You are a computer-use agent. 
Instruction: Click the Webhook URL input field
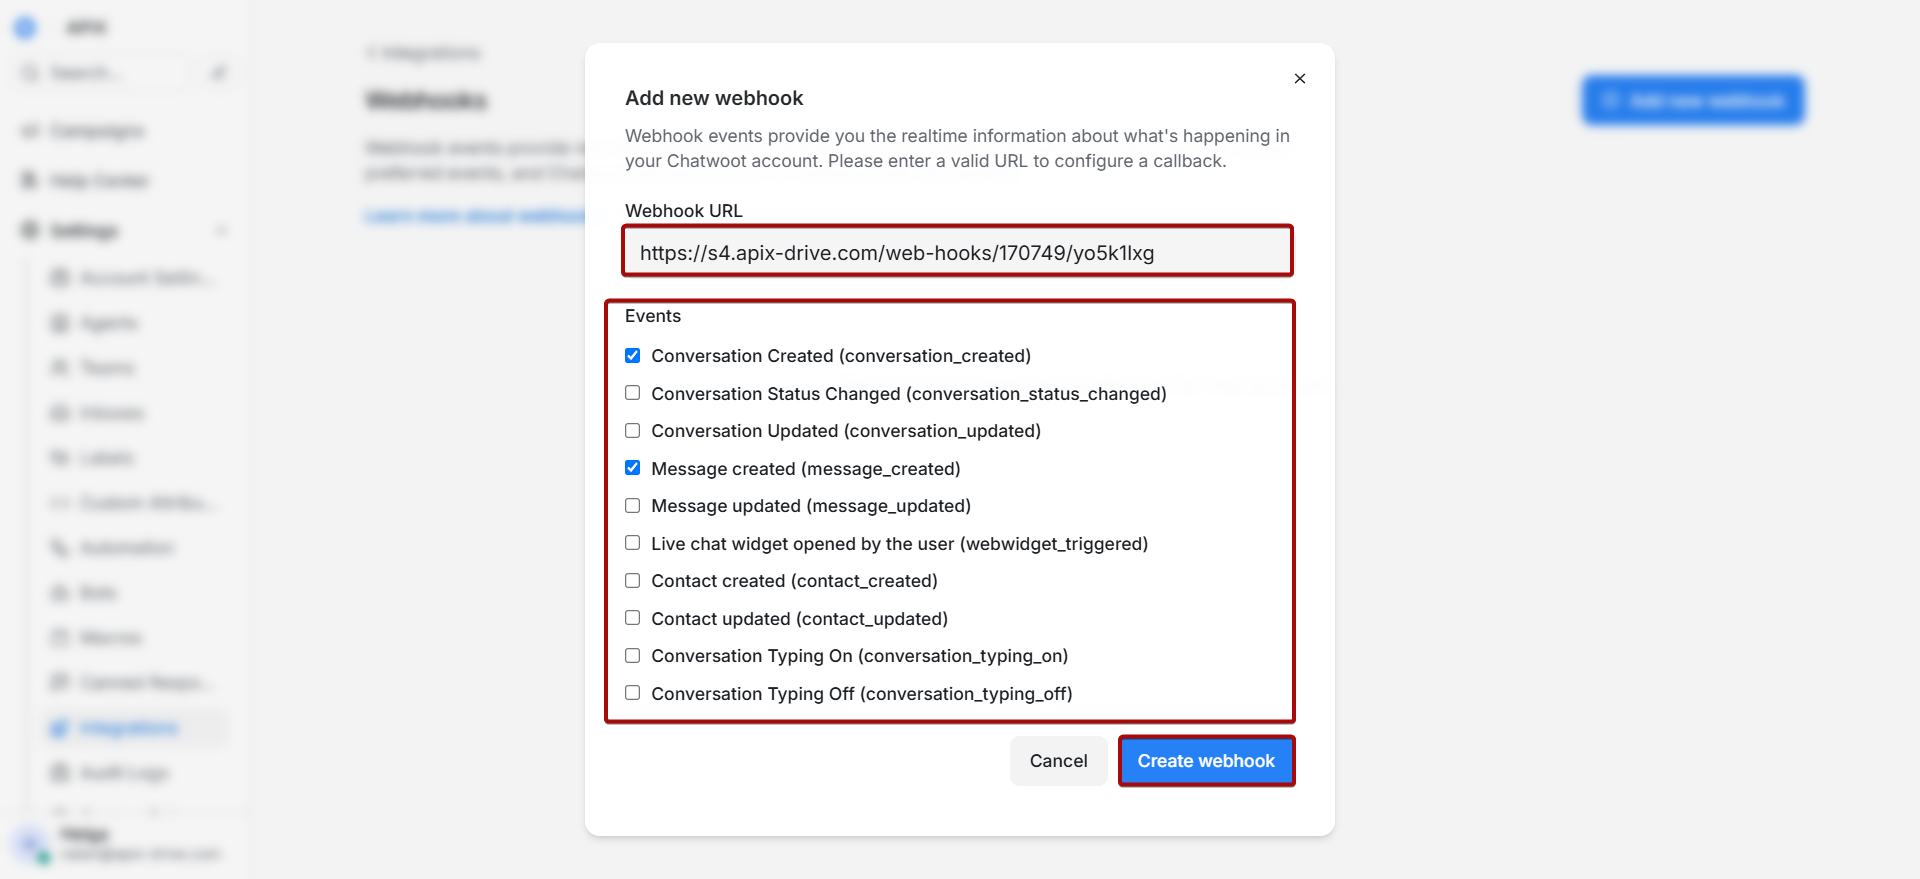pyautogui.click(x=957, y=252)
